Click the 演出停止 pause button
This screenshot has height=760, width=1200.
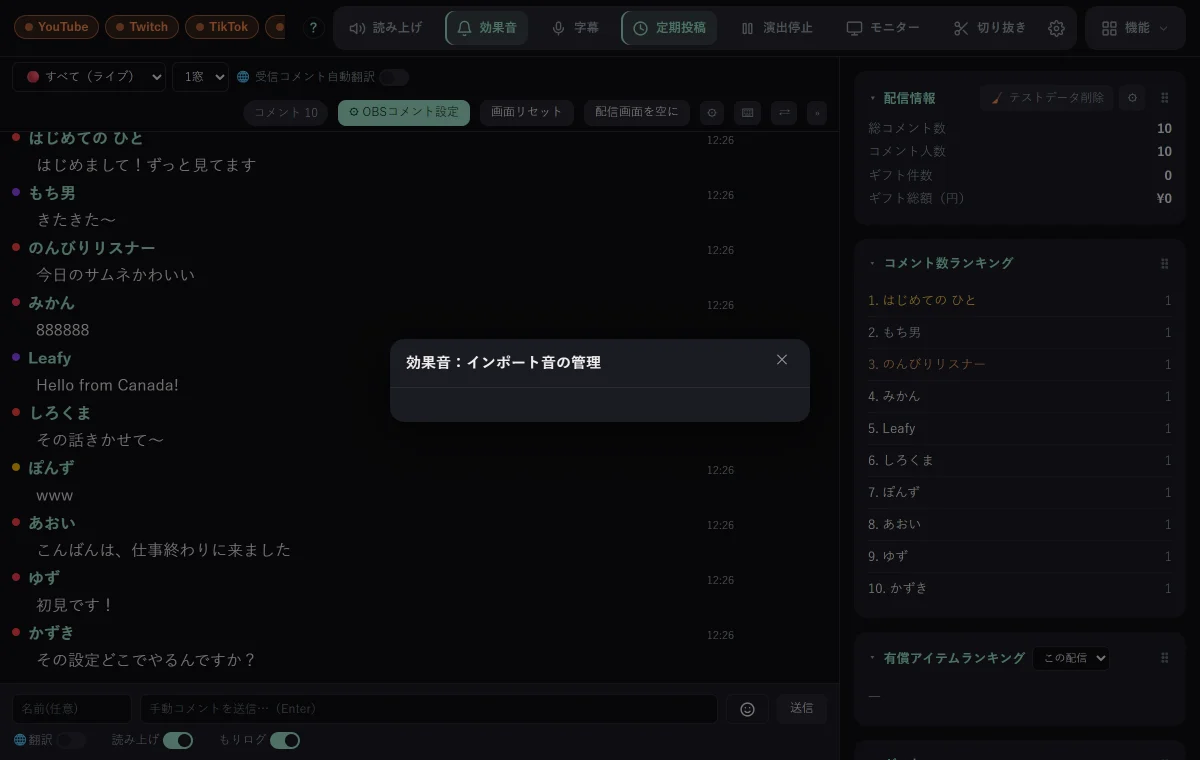point(777,28)
